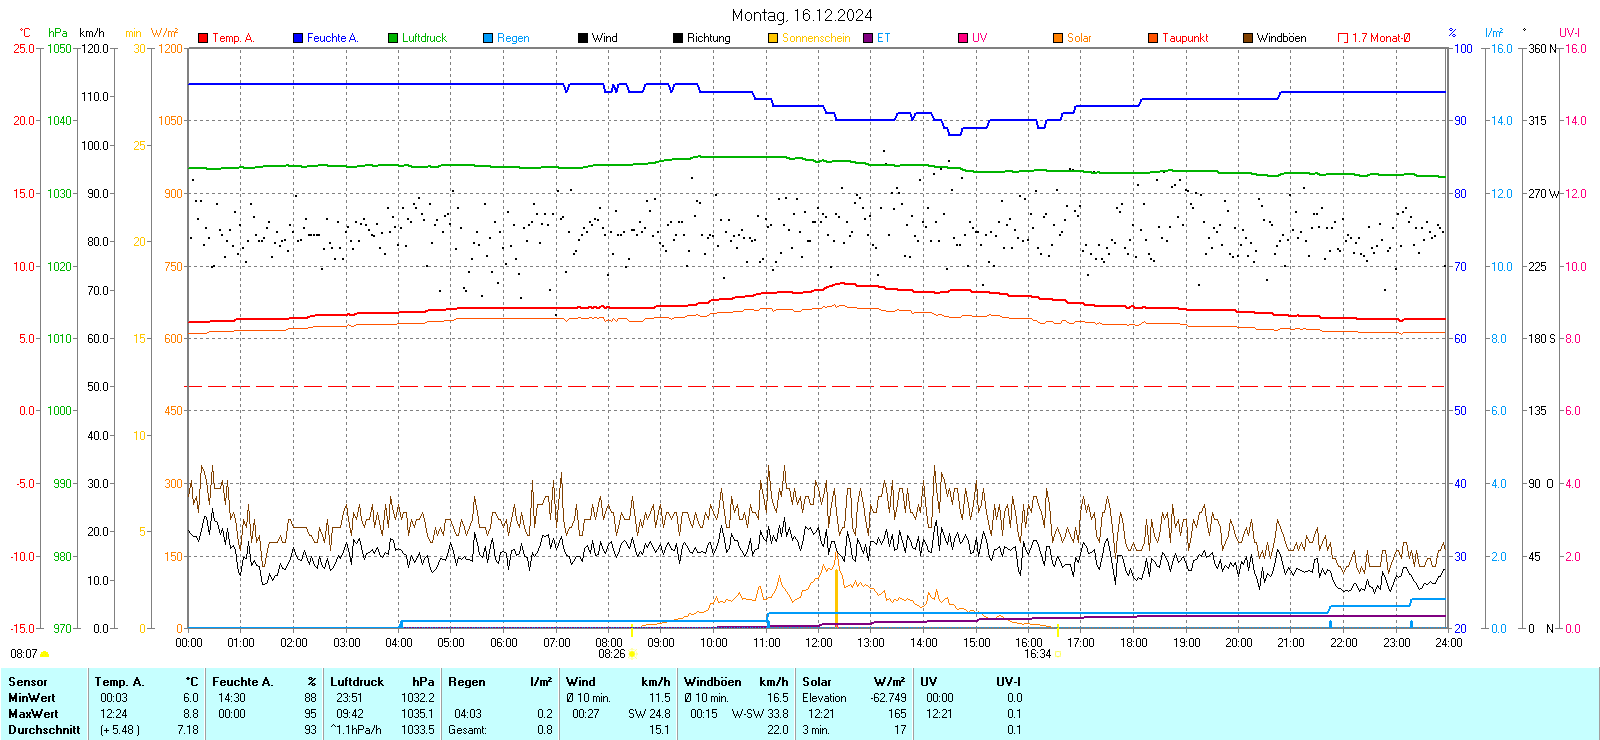
Task: Click the brown Windböen legend square
Action: pos(1248,38)
